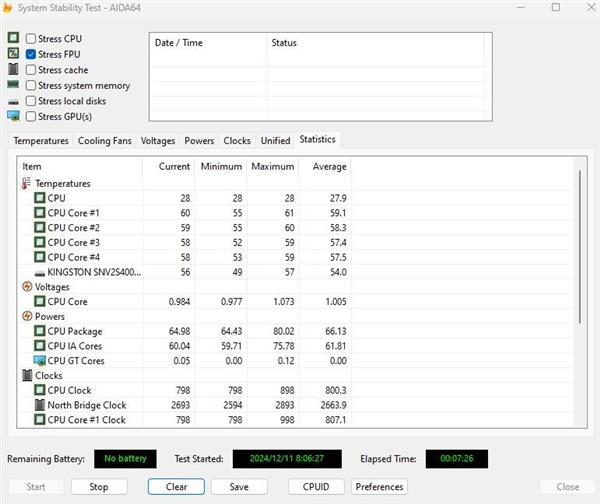Viewport: 600px width, 504px height.
Task: Click the Temperatures thermometer icon in list
Action: coord(26,184)
